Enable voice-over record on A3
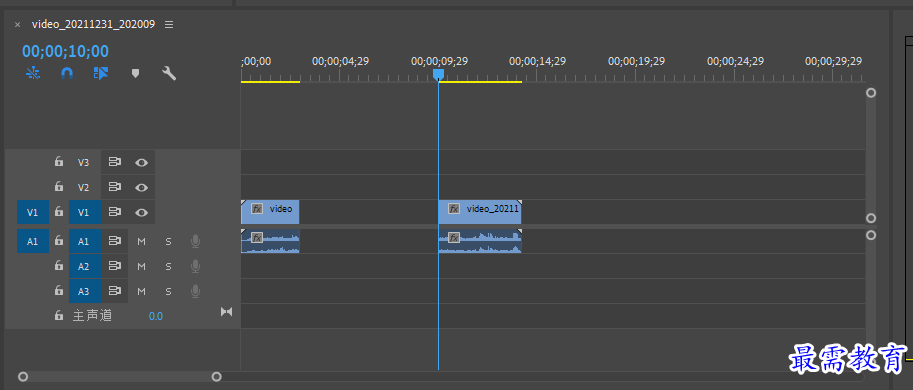 pos(196,291)
